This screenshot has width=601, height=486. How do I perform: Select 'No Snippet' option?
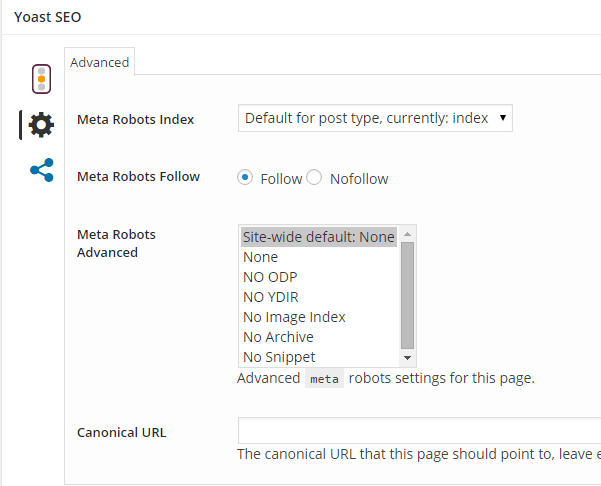(x=279, y=357)
